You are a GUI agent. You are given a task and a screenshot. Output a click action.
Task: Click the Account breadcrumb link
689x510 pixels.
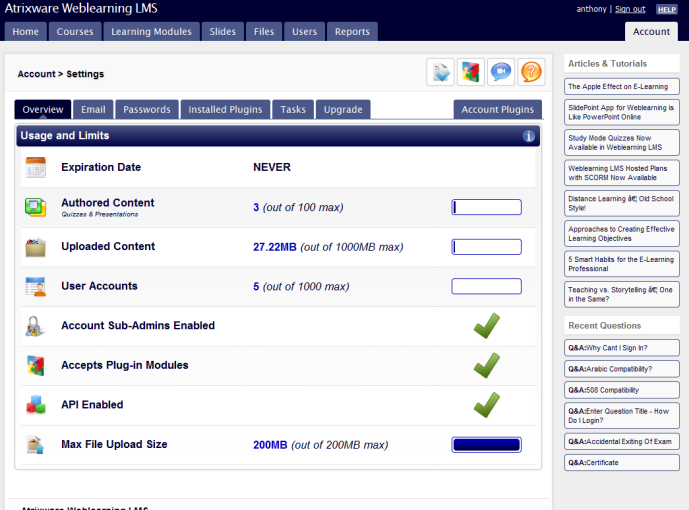[36, 74]
